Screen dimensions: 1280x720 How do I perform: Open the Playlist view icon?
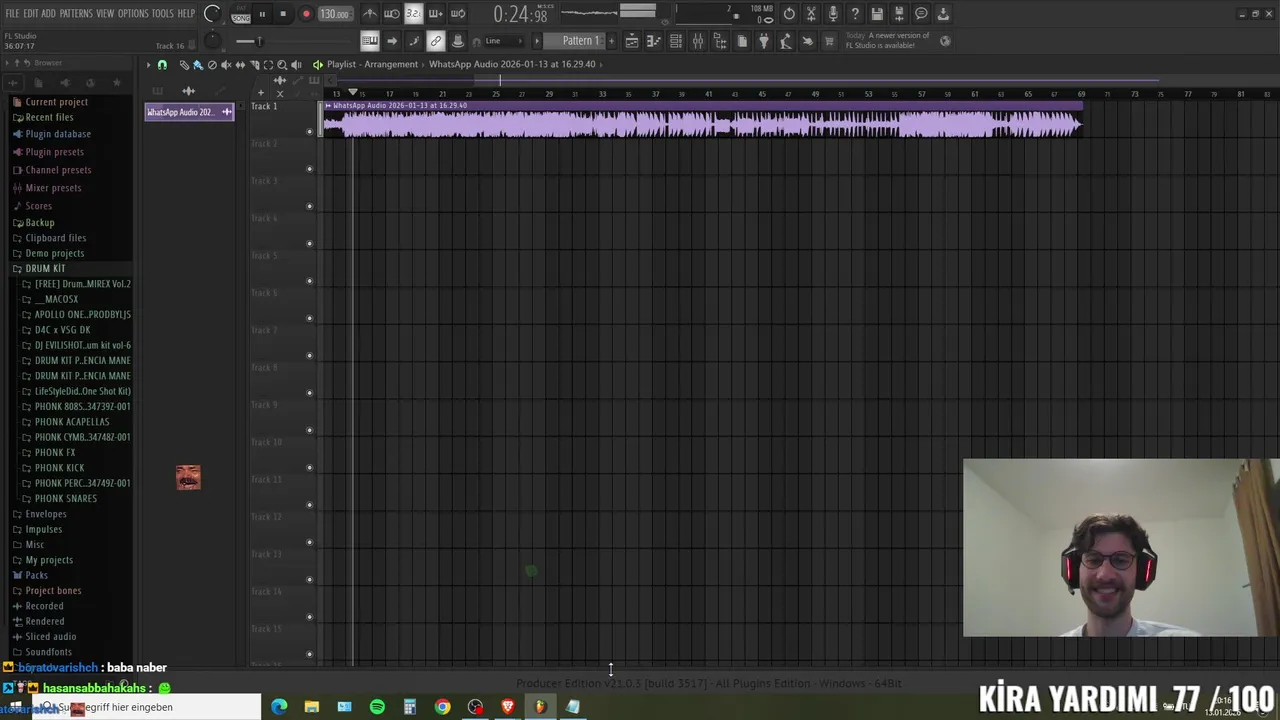pos(632,41)
